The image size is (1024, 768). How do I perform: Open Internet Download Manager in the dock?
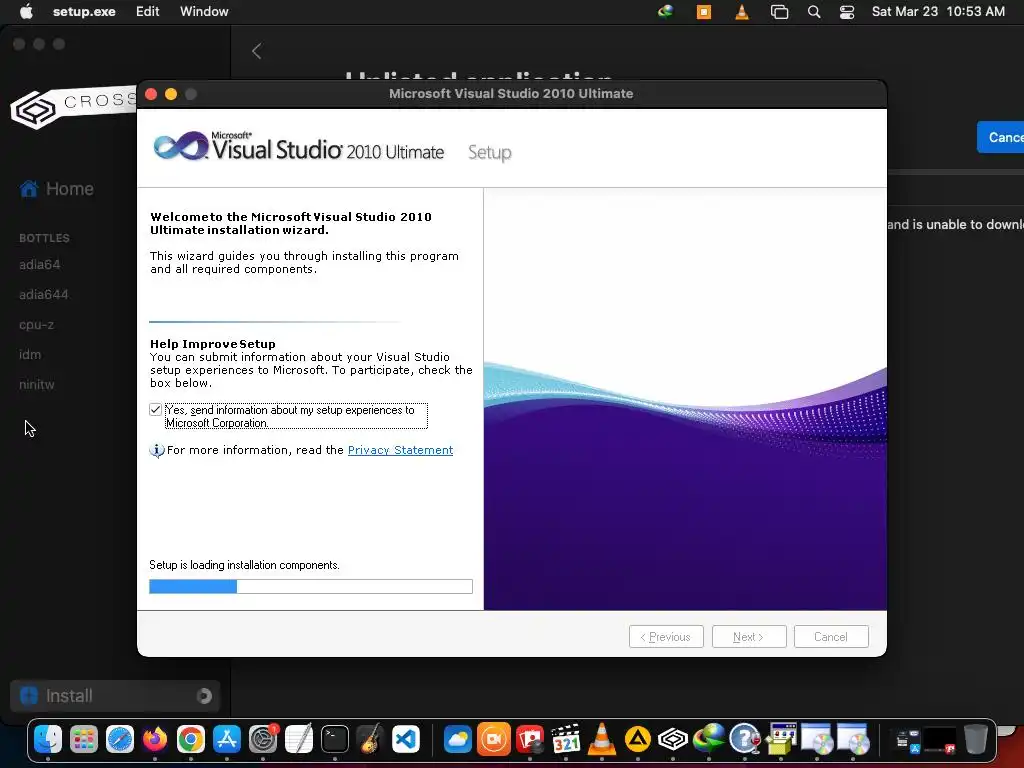[709, 740]
